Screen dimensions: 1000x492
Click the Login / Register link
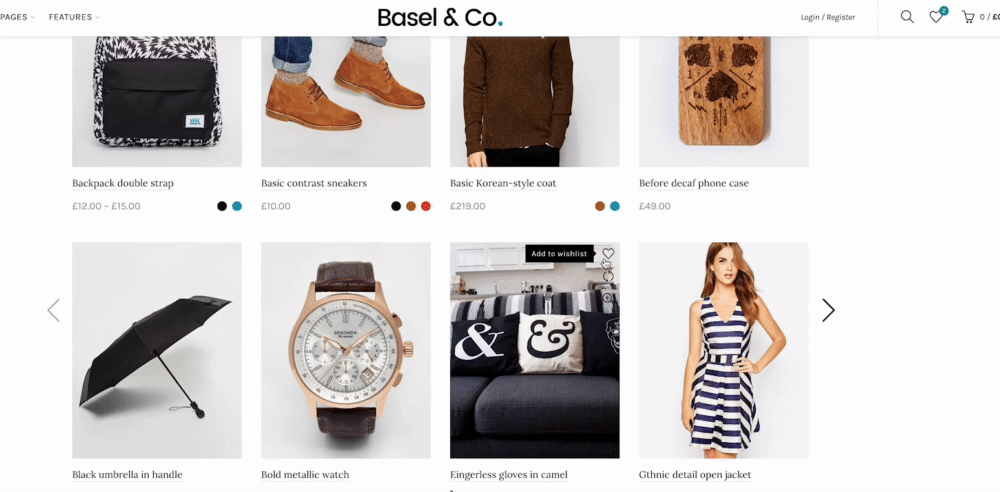pyautogui.click(x=828, y=17)
